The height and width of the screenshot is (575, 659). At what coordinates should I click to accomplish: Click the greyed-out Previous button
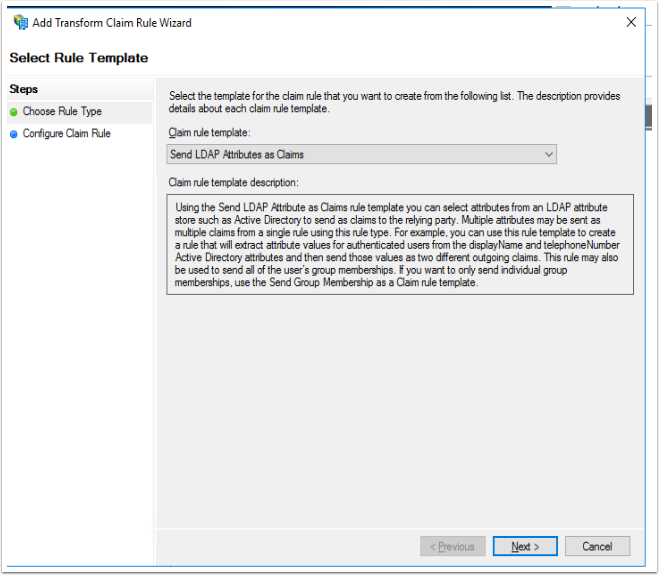(453, 546)
